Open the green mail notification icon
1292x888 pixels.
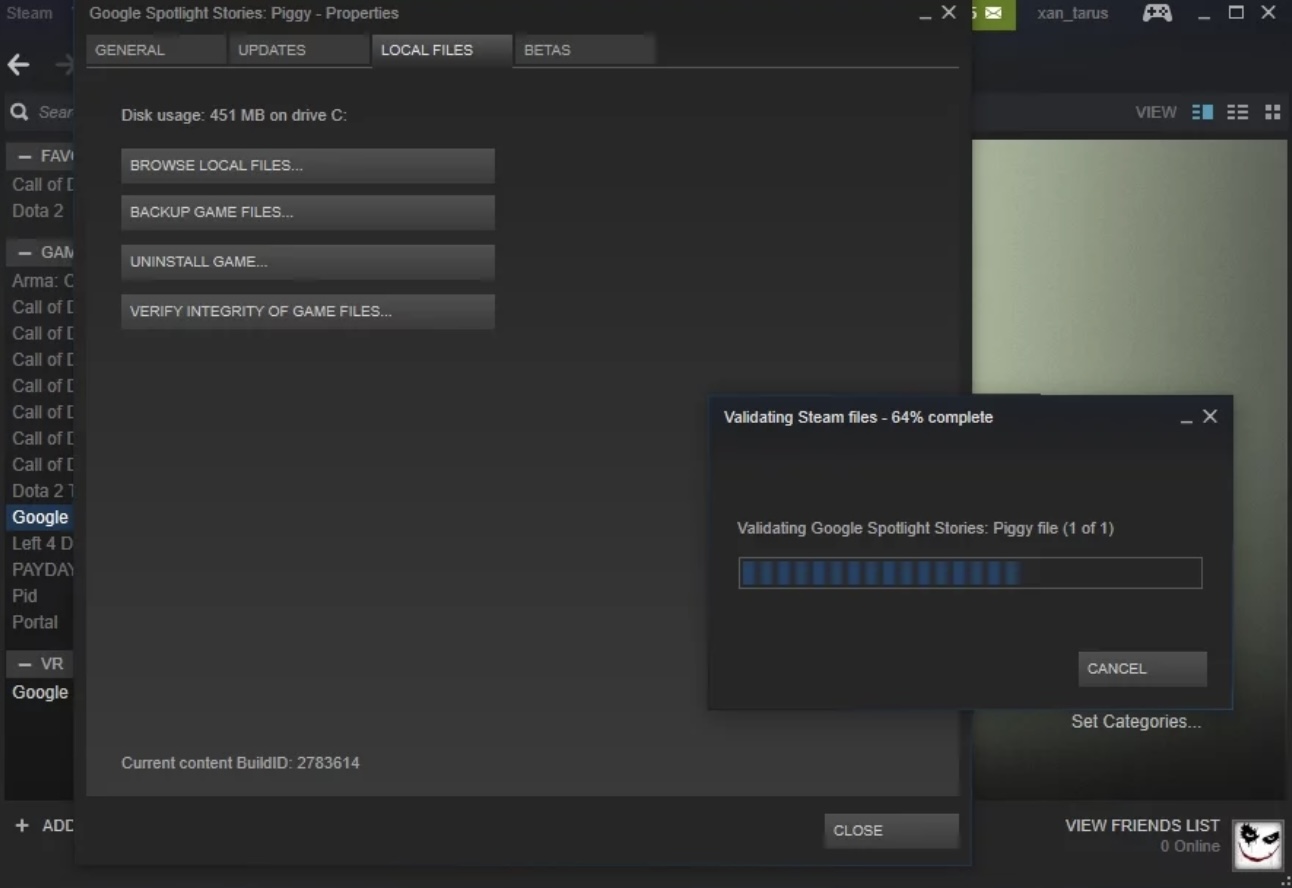click(994, 14)
